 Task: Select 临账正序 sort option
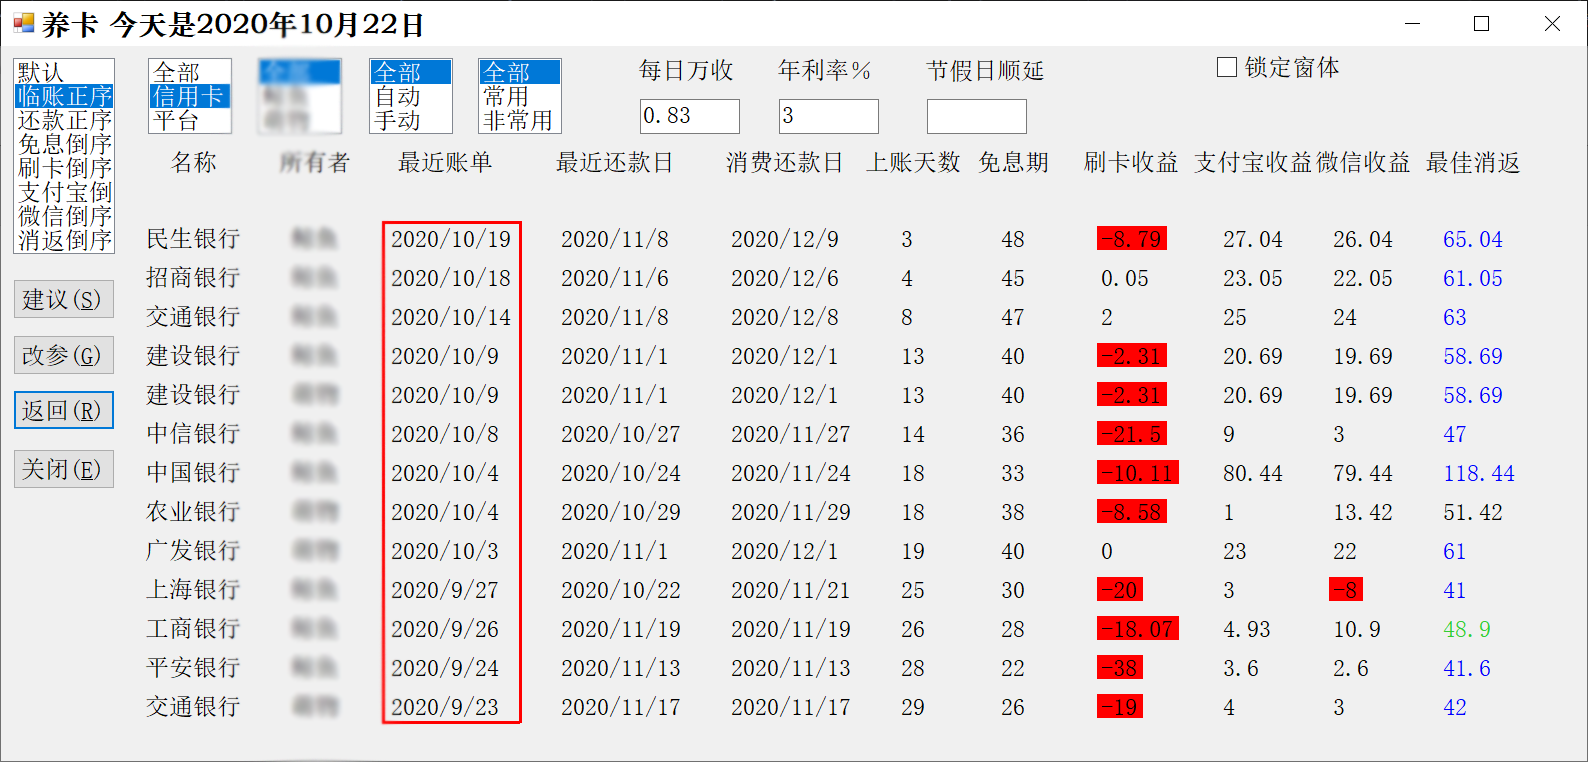coord(64,96)
